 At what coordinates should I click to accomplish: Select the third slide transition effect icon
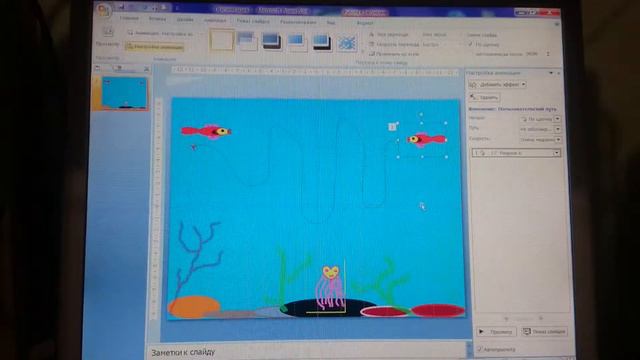[x=272, y=42]
